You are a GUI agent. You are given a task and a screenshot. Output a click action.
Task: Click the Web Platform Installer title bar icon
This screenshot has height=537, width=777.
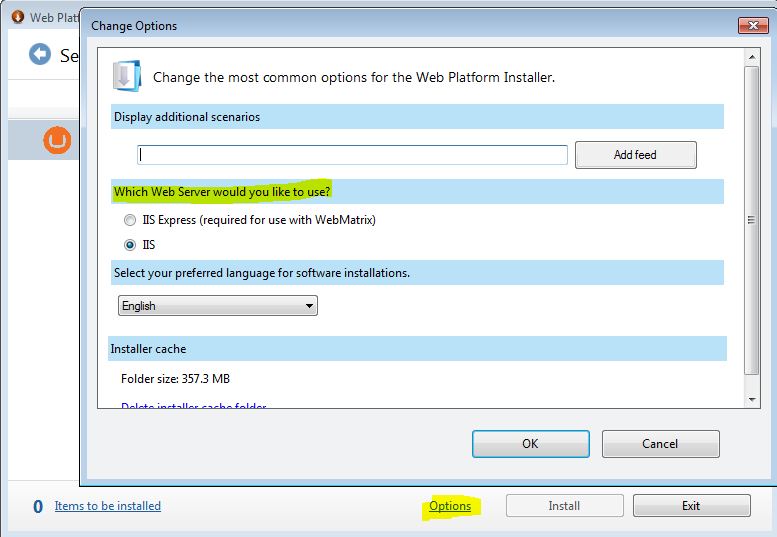click(x=17, y=17)
